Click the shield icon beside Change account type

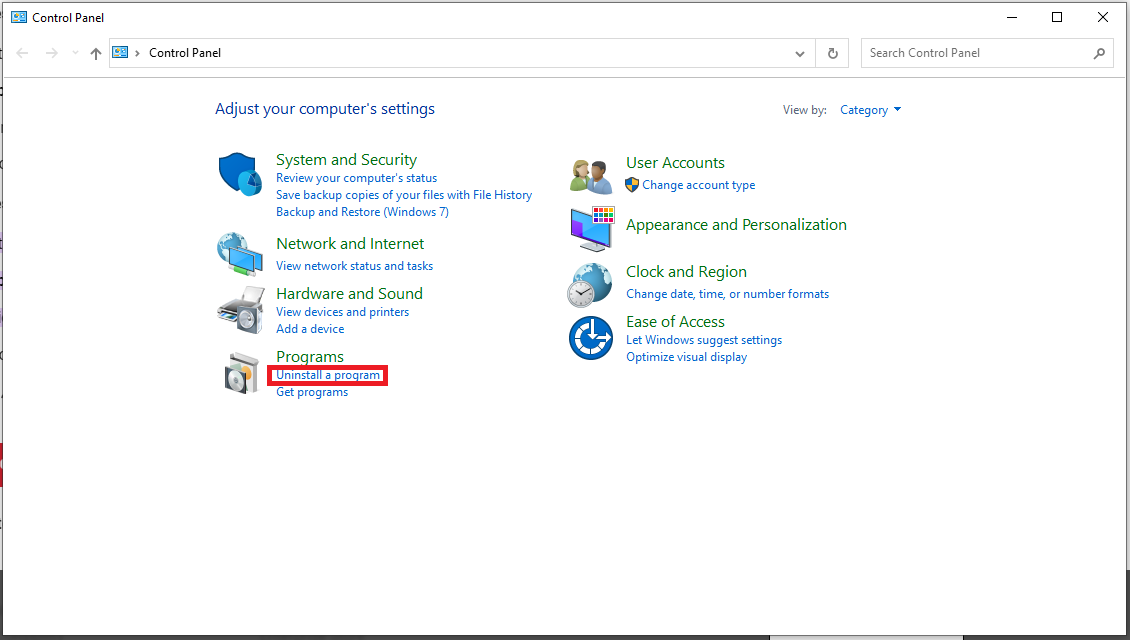tap(632, 185)
